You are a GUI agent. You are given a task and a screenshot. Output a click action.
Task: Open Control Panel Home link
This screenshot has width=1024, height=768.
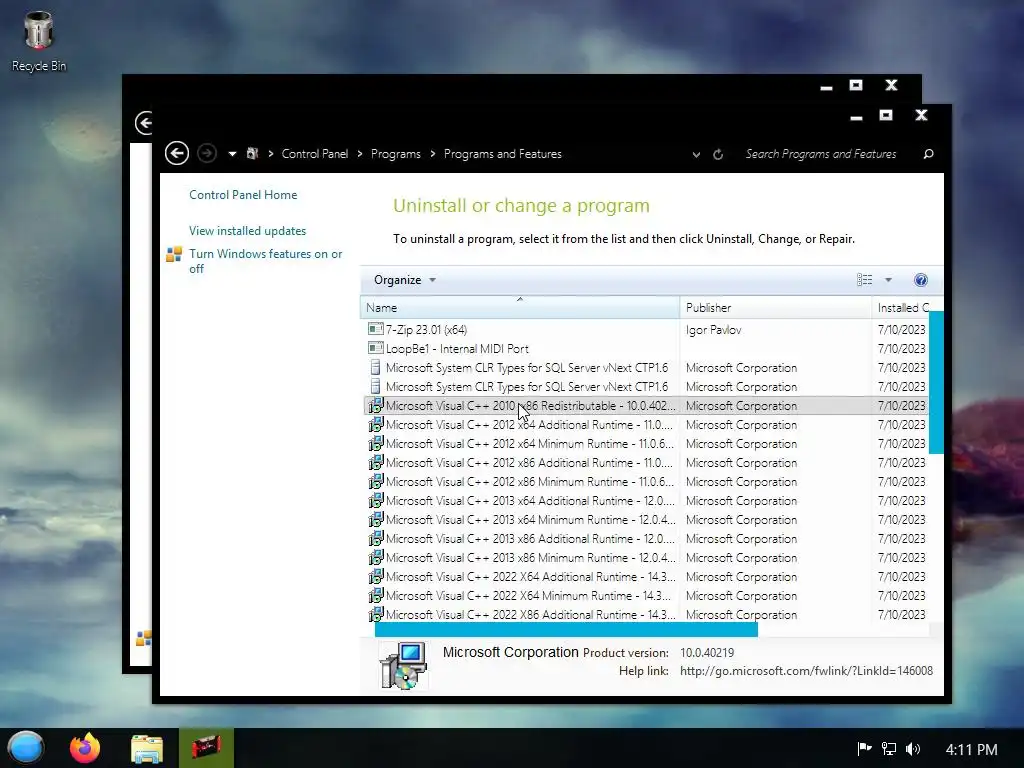(x=243, y=195)
